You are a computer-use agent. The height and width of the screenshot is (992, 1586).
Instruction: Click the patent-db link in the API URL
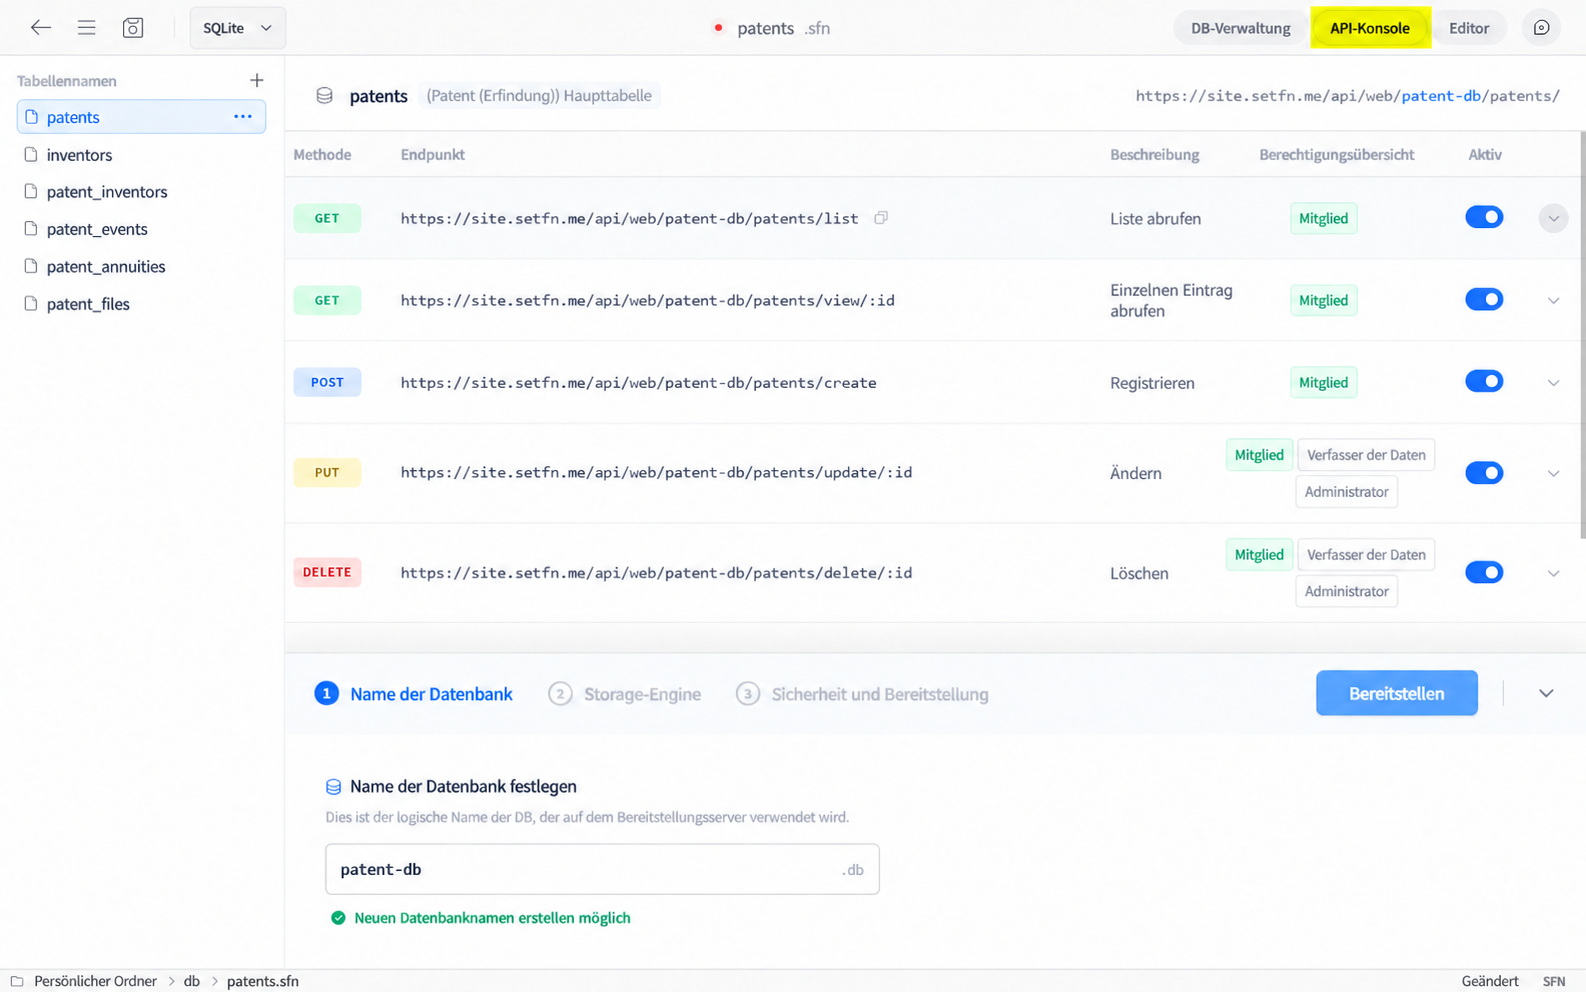click(1441, 96)
